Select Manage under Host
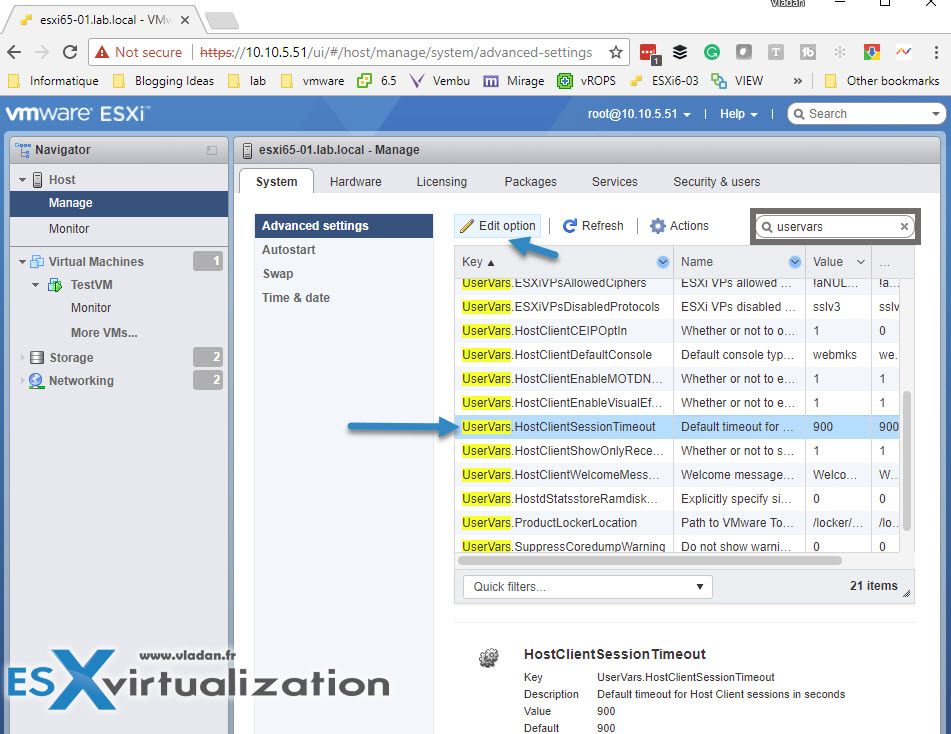This screenshot has width=951, height=734. 119,203
